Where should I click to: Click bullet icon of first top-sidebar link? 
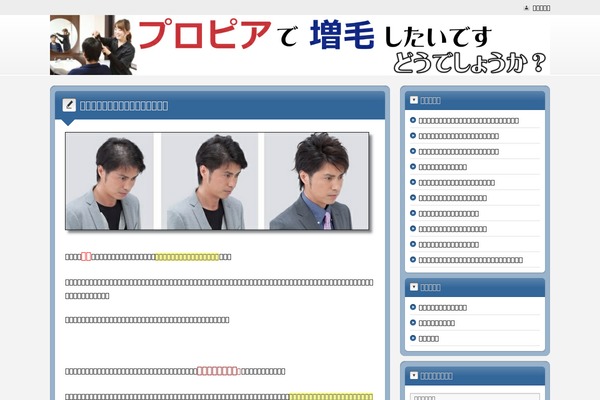[x=413, y=120]
